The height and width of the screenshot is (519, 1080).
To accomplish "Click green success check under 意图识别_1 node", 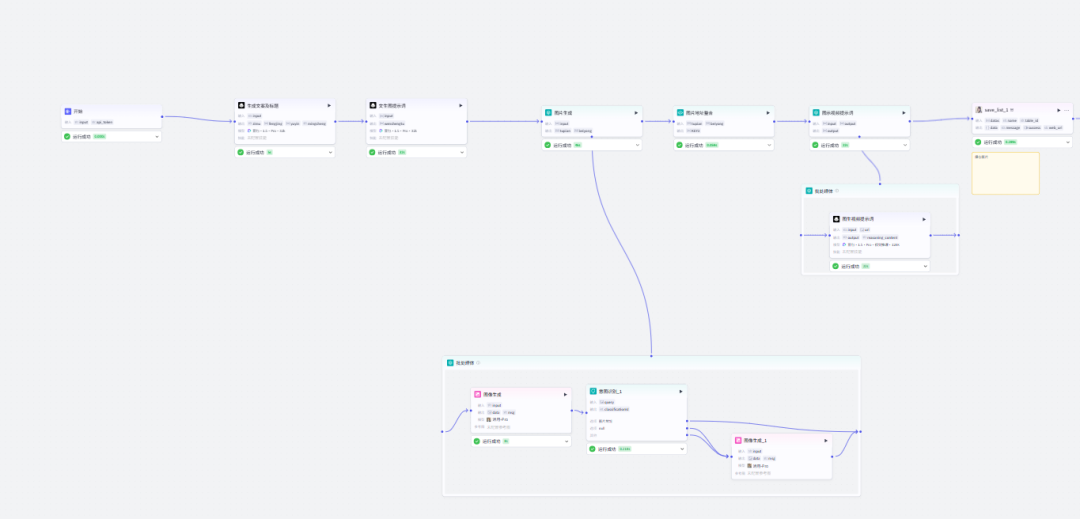I will coord(592,449).
